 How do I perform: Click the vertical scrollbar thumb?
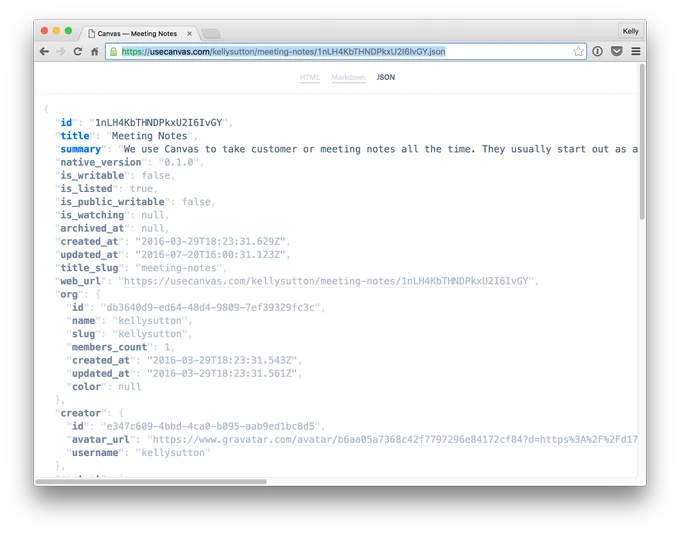pos(642,142)
